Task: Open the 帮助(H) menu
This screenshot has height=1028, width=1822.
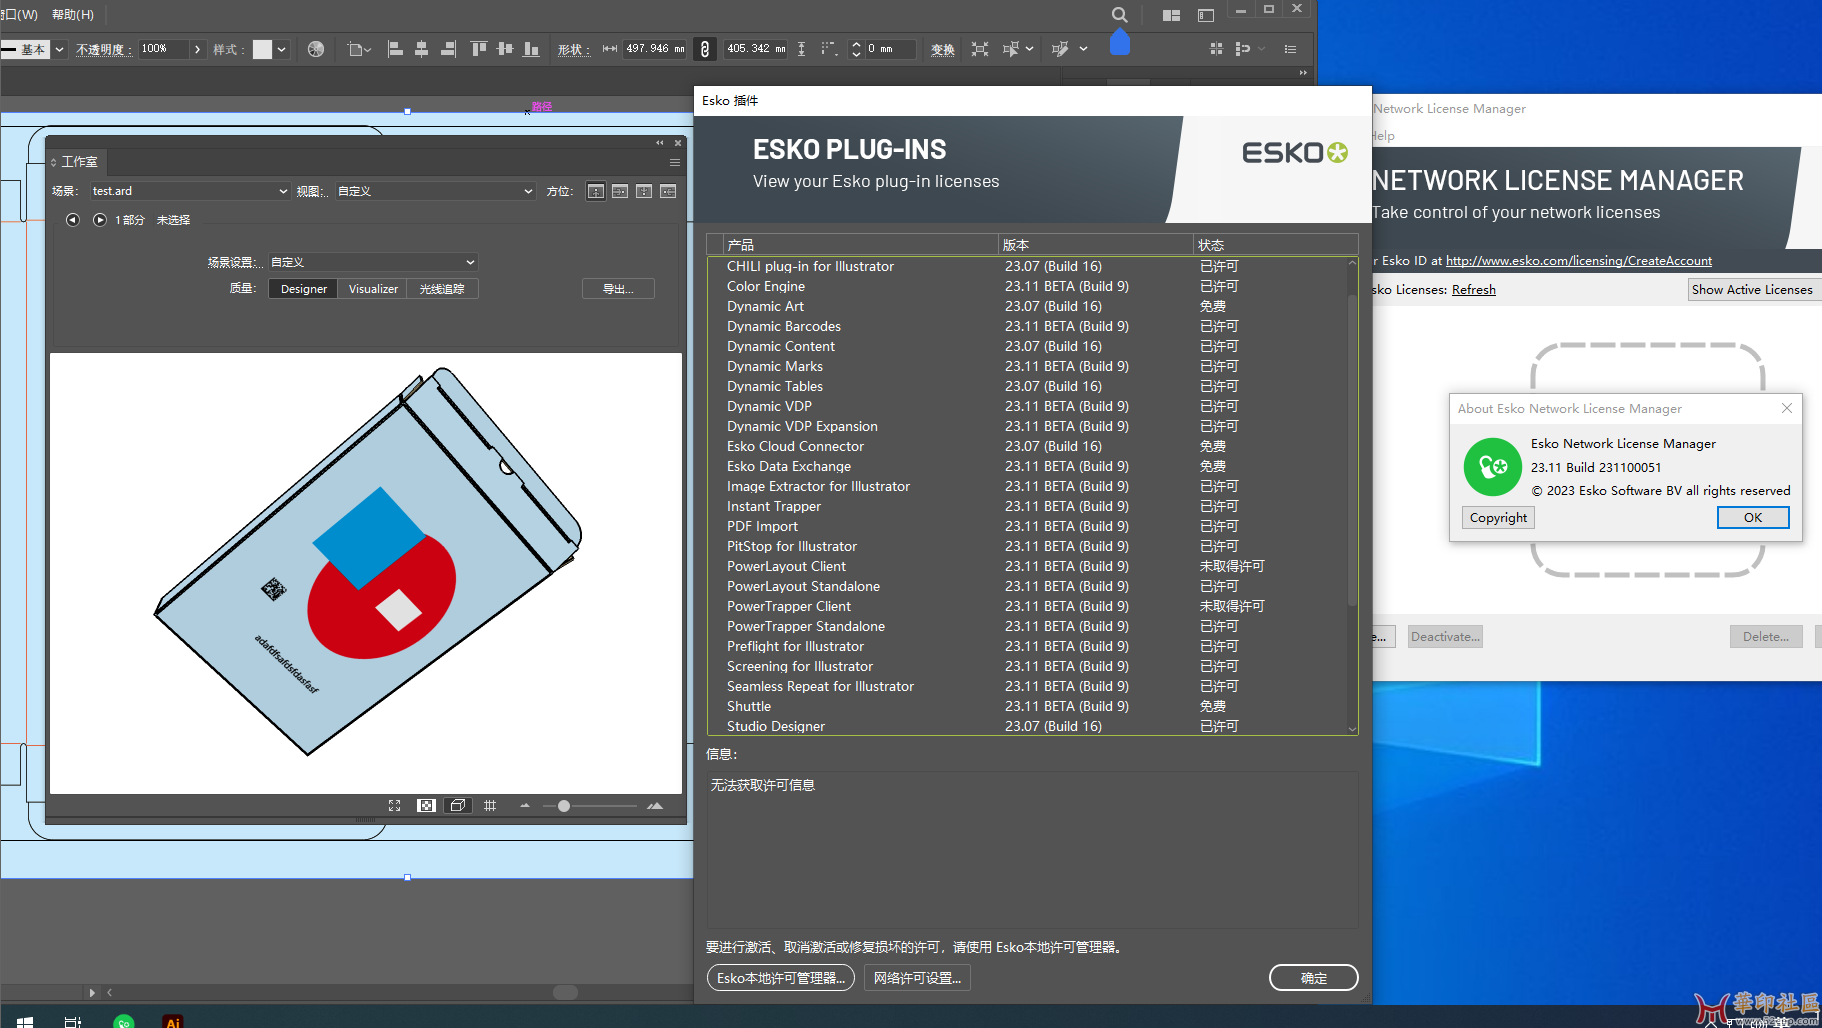Action: click(73, 14)
